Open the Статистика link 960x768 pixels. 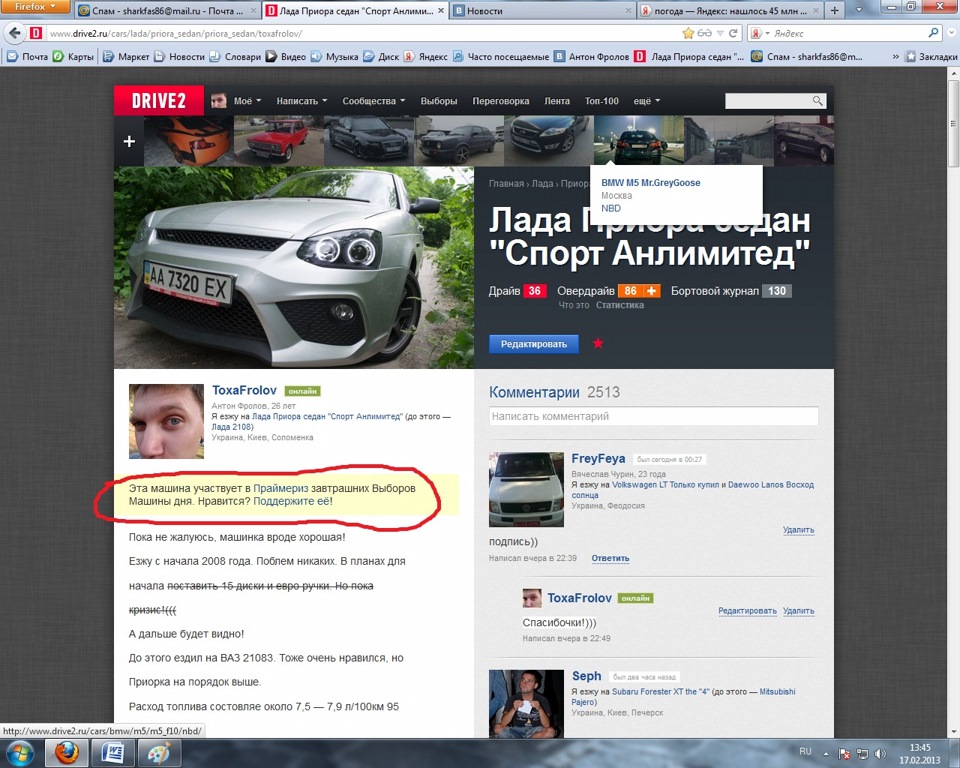[x=620, y=305]
